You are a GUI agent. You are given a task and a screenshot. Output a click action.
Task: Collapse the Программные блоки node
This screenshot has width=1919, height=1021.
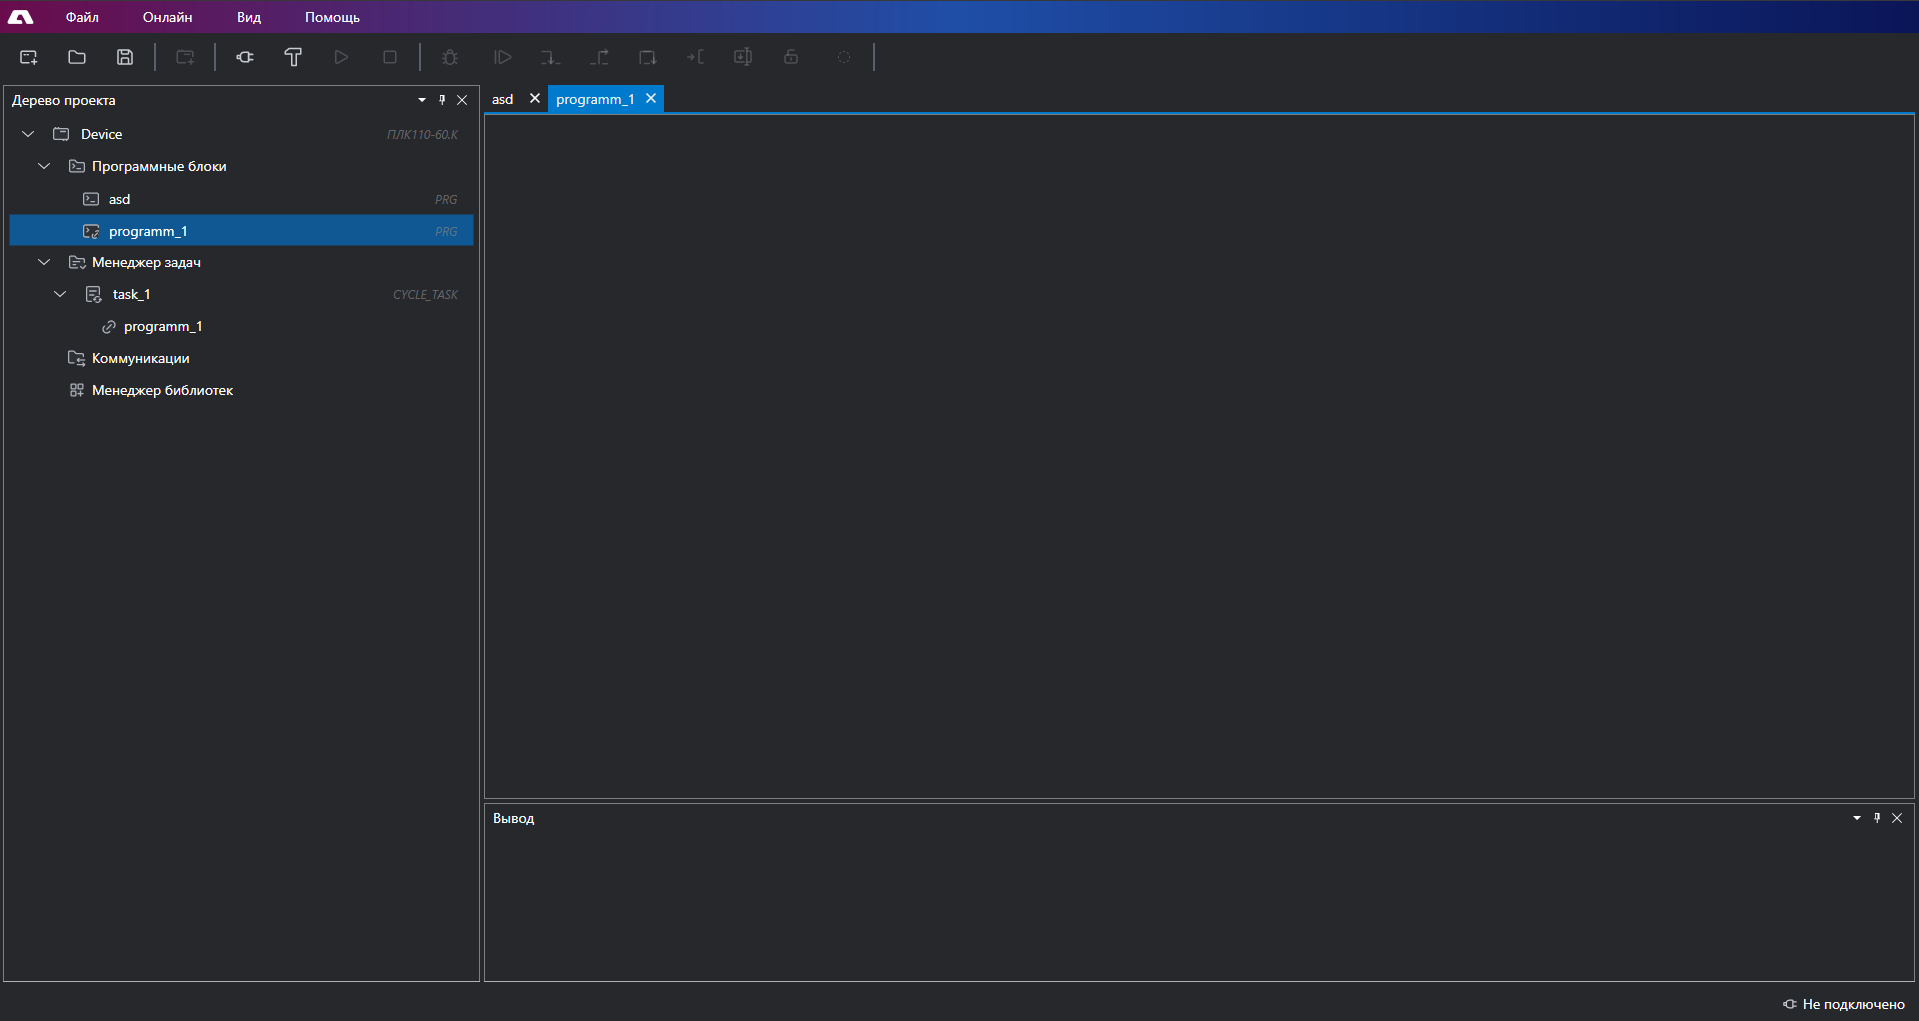[x=44, y=166]
